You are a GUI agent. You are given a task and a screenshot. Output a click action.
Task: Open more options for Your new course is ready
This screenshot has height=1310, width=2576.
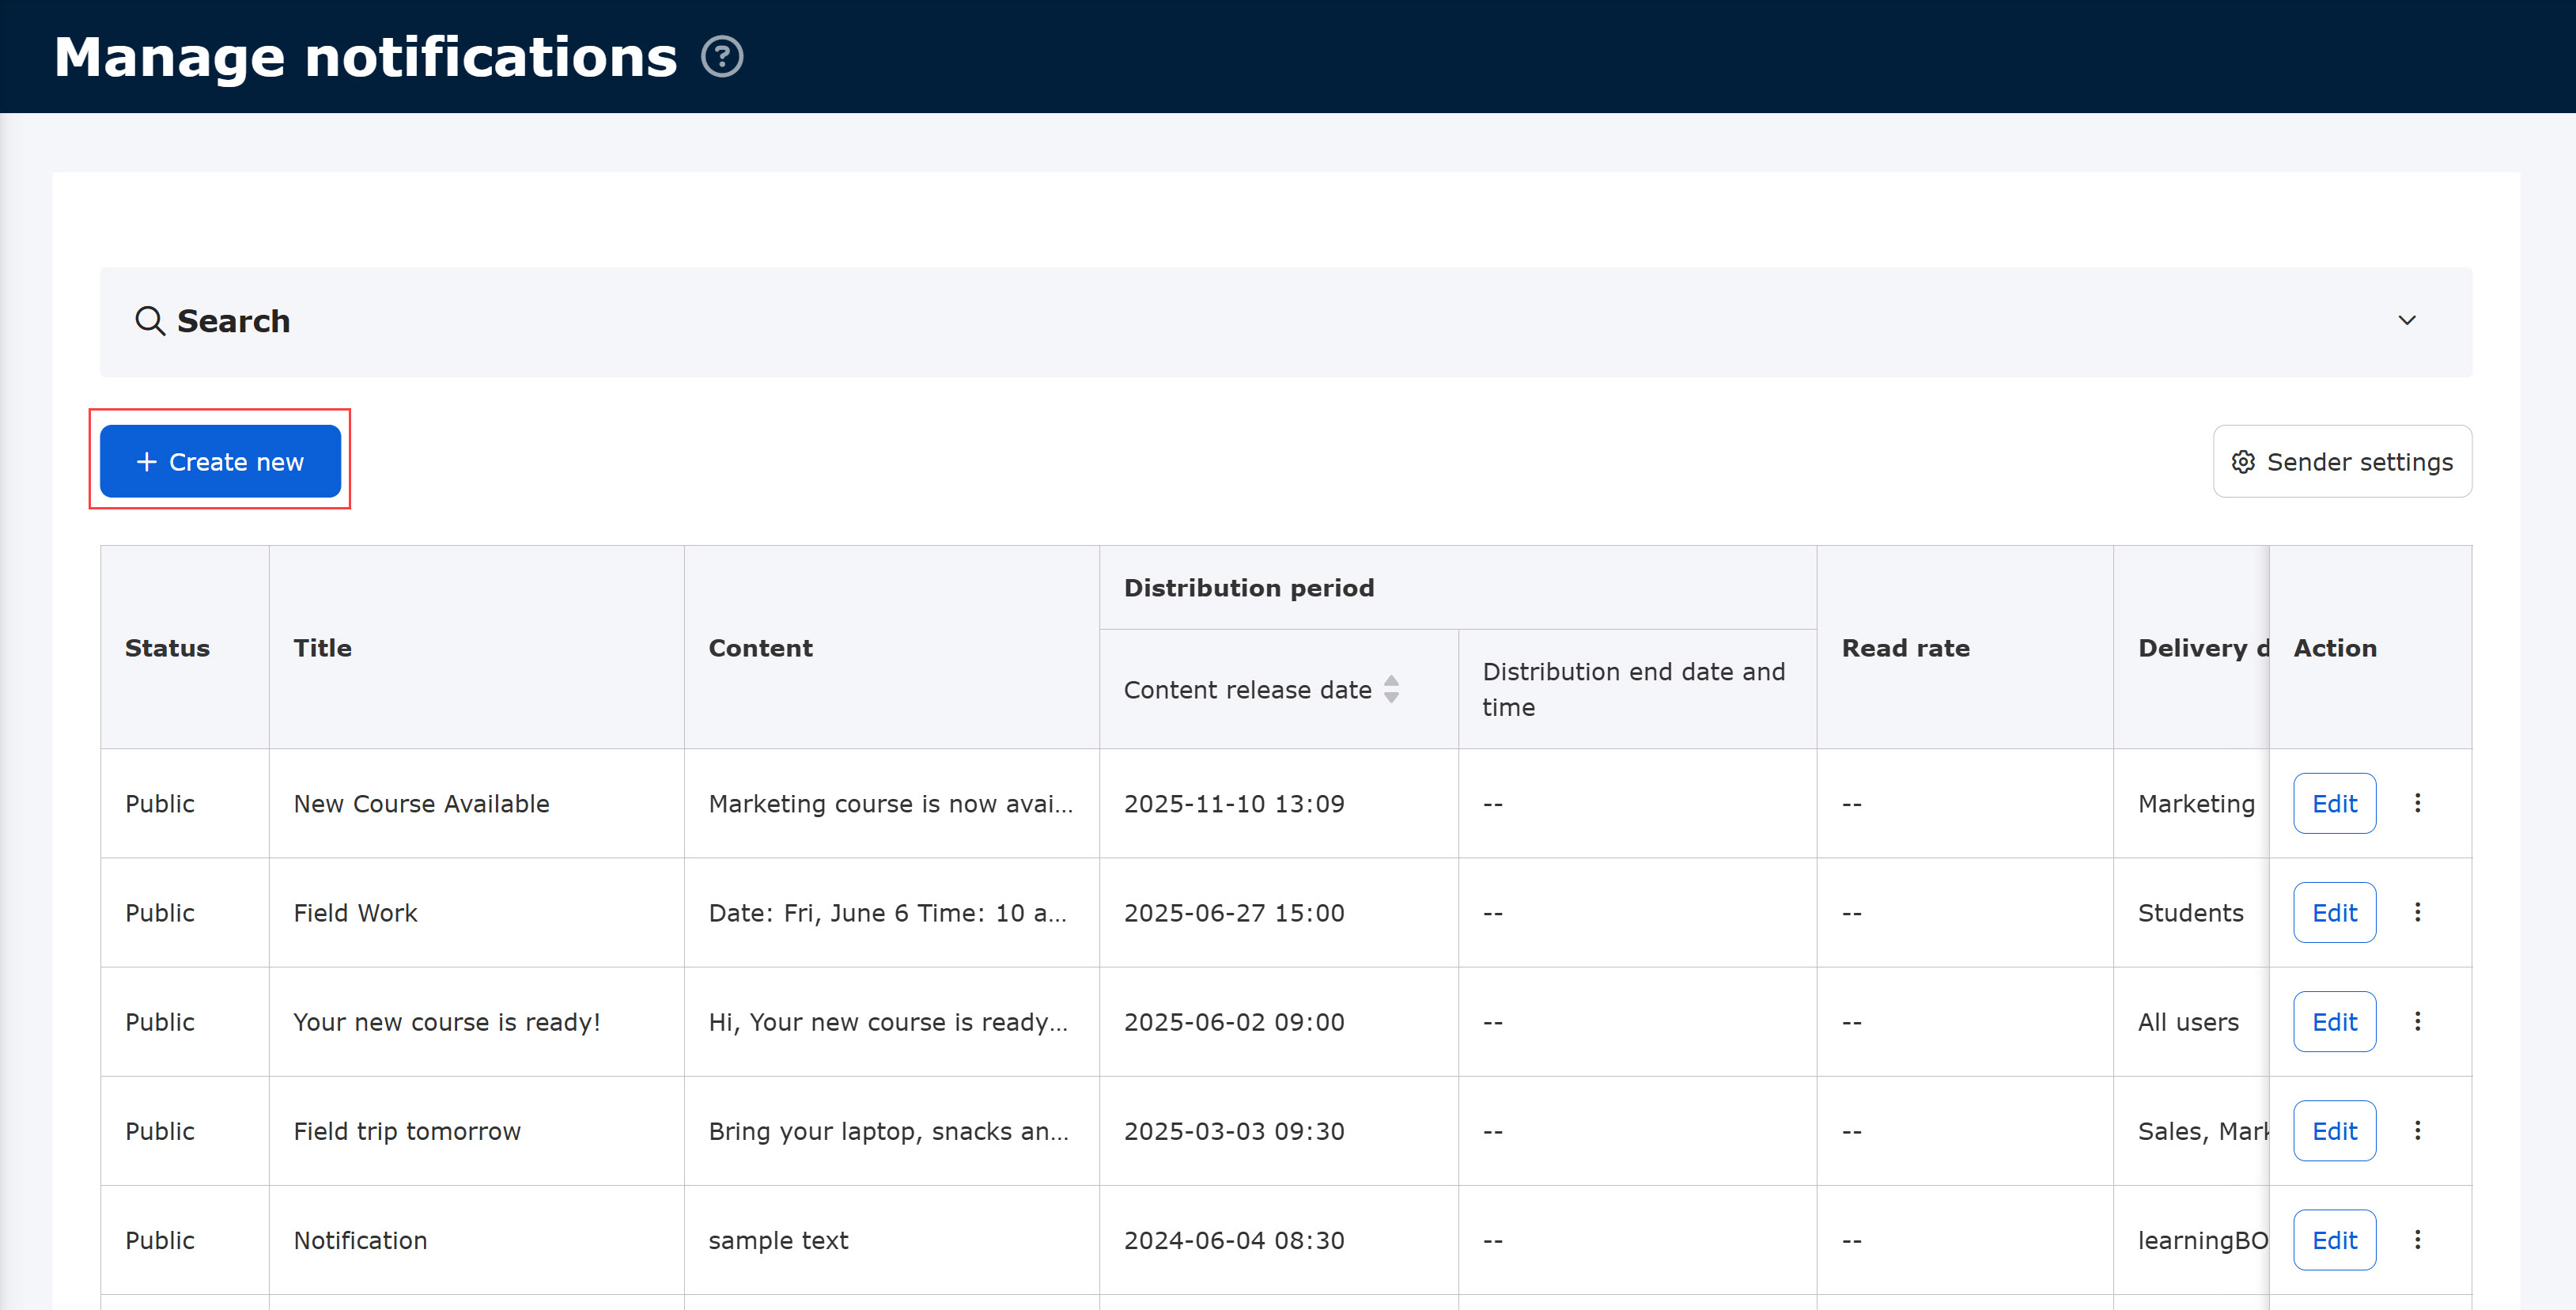2417,1021
